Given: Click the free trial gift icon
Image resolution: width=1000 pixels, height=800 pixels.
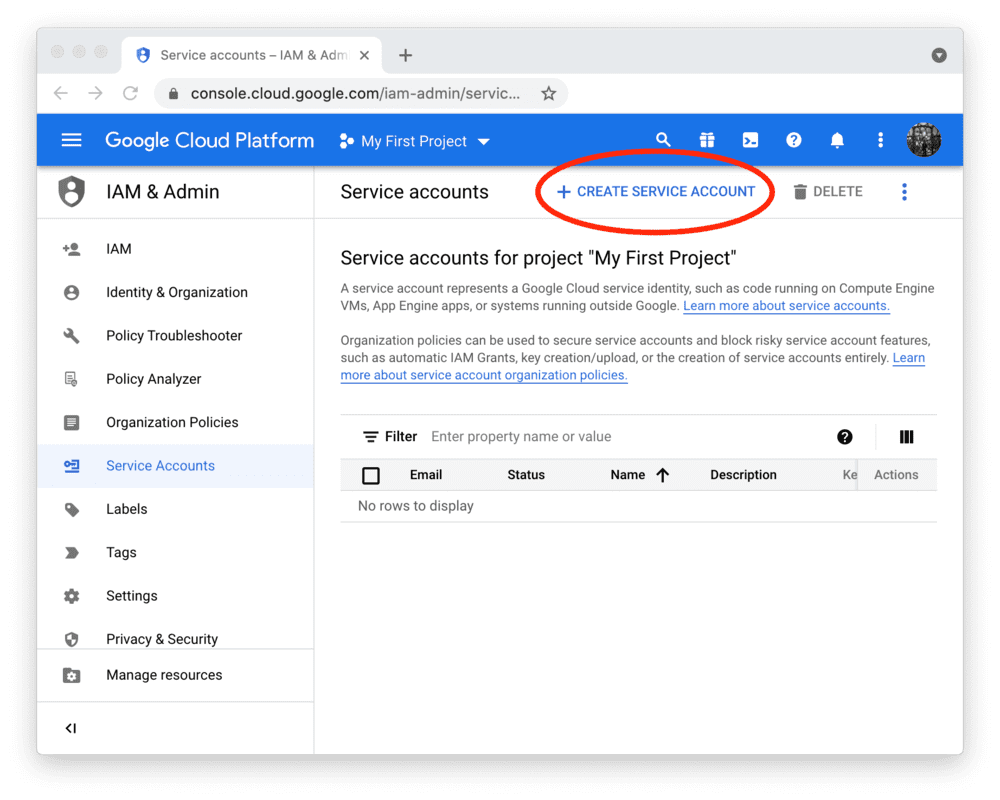Looking at the screenshot, I should (x=707, y=139).
